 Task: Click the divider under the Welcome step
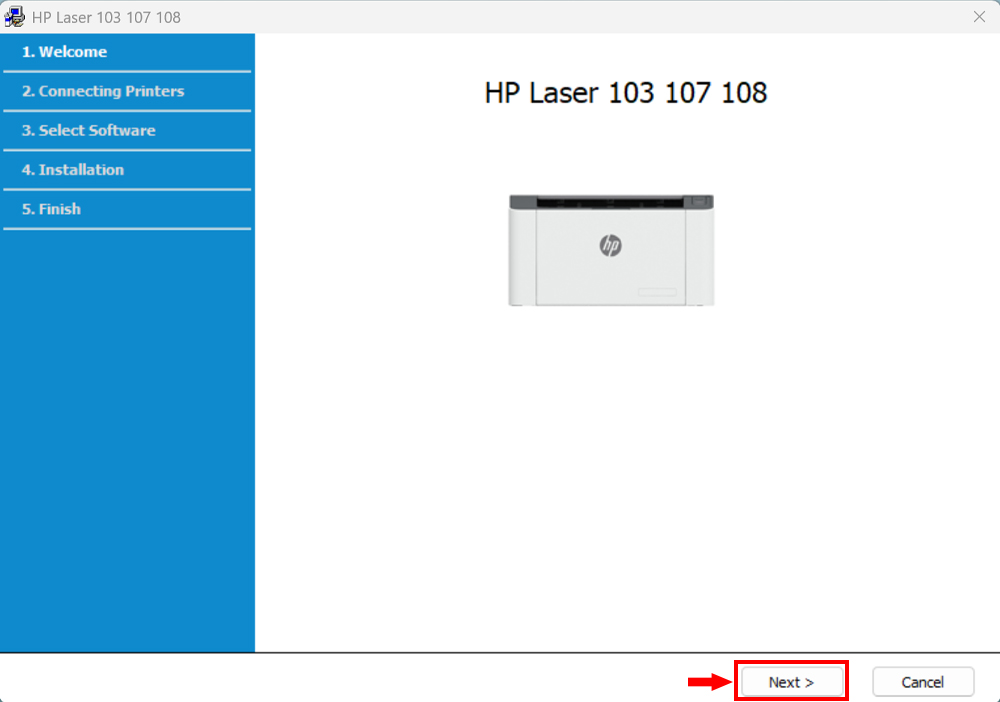pyautogui.click(x=127, y=72)
